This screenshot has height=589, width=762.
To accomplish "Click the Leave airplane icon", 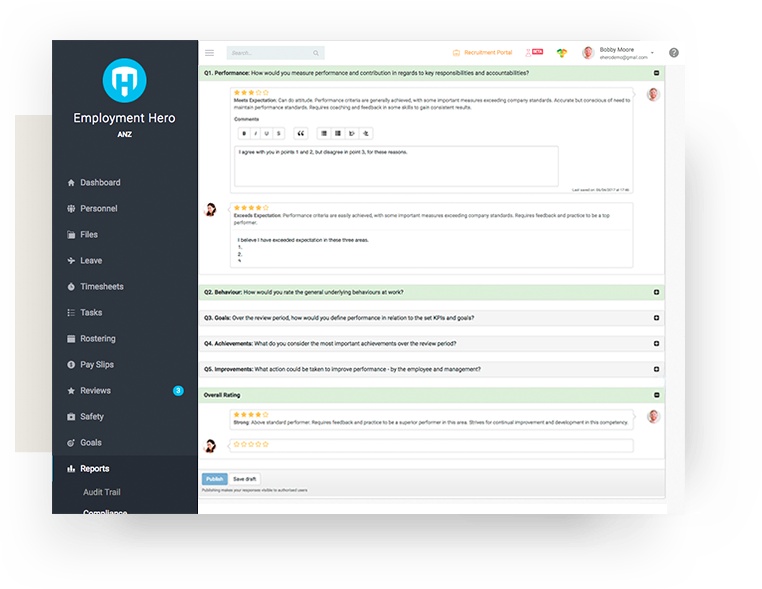I will pyautogui.click(x=71, y=260).
